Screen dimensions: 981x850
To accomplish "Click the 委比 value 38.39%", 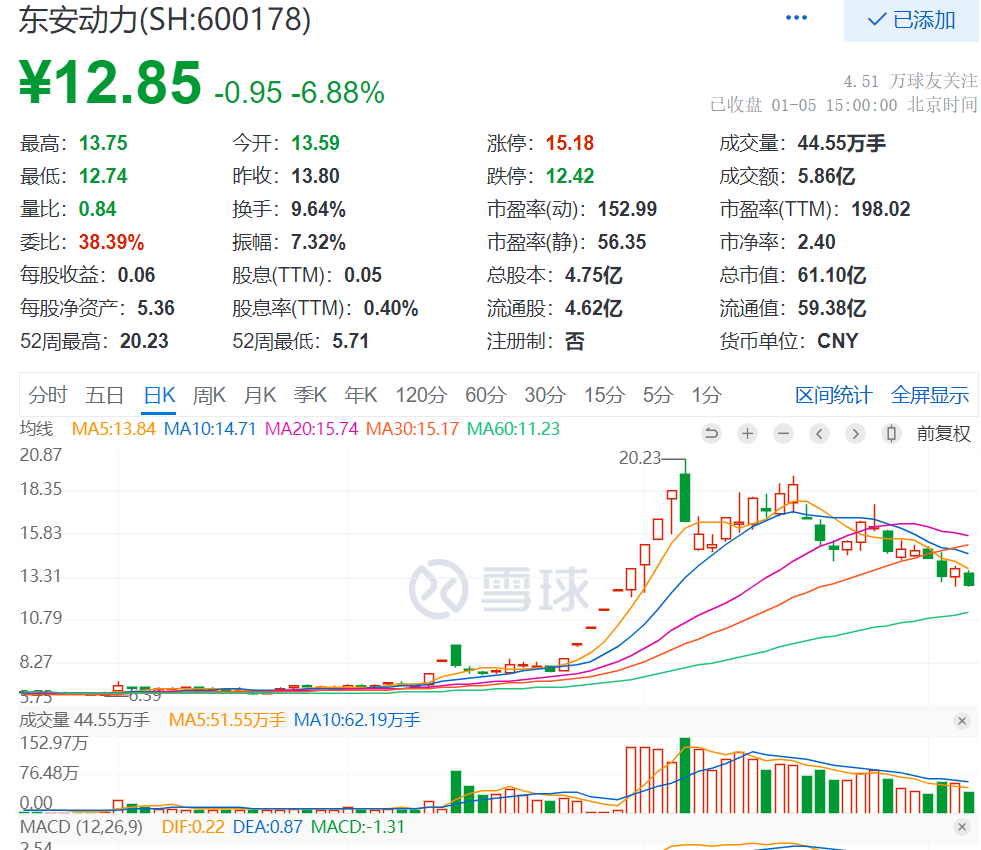I will [111, 243].
